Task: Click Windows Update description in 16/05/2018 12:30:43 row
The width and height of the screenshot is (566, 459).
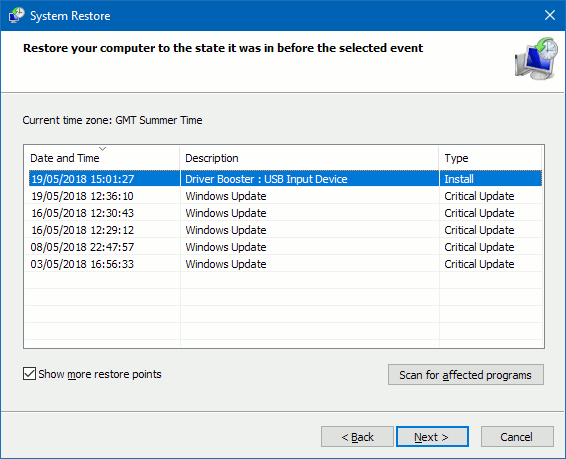Action: pos(226,213)
